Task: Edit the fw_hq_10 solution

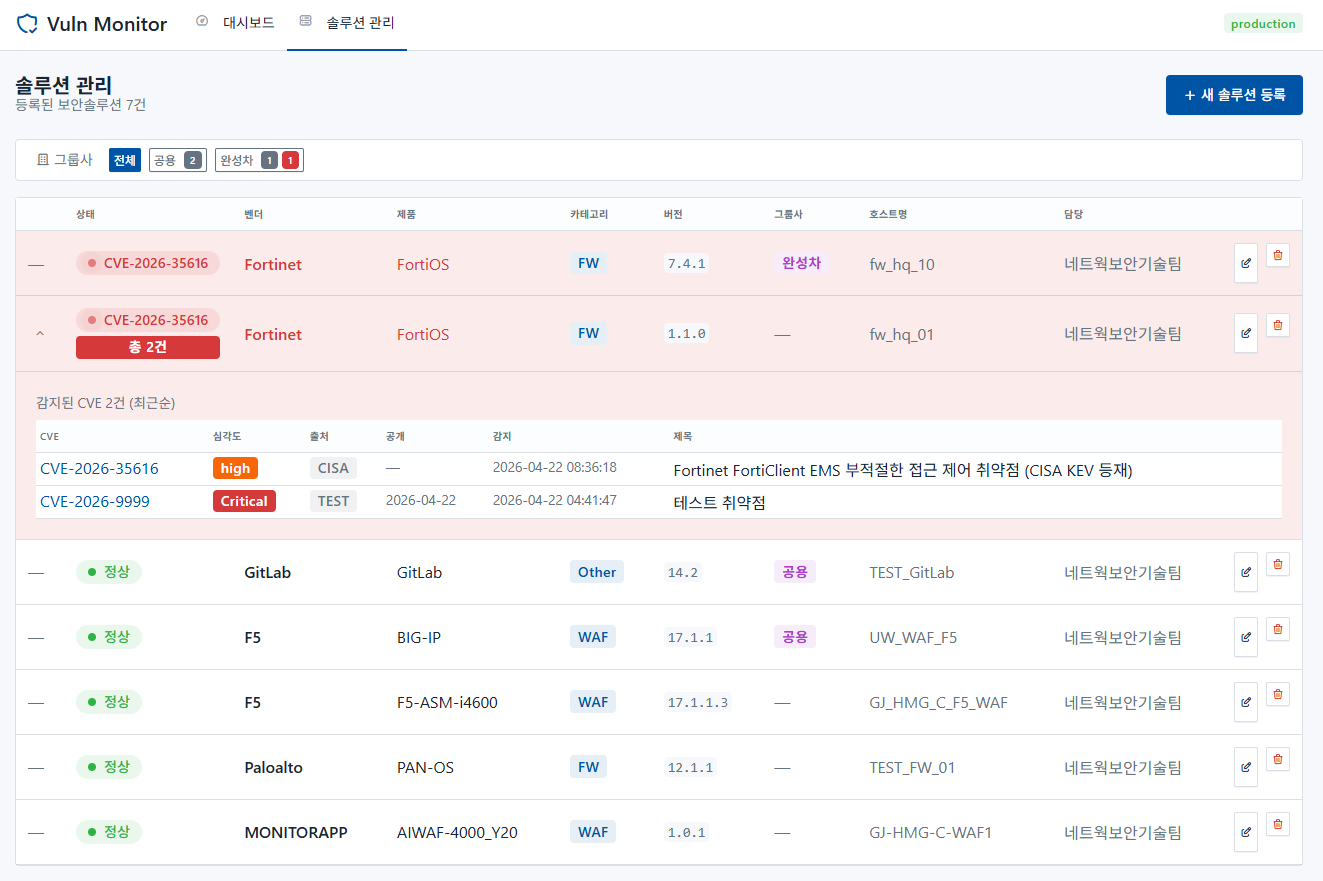Action: [1246, 264]
